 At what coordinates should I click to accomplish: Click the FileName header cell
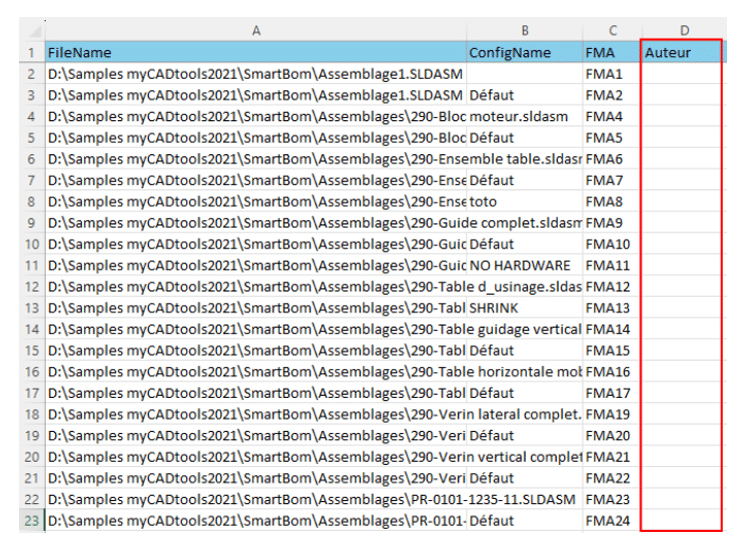pyautogui.click(x=256, y=52)
